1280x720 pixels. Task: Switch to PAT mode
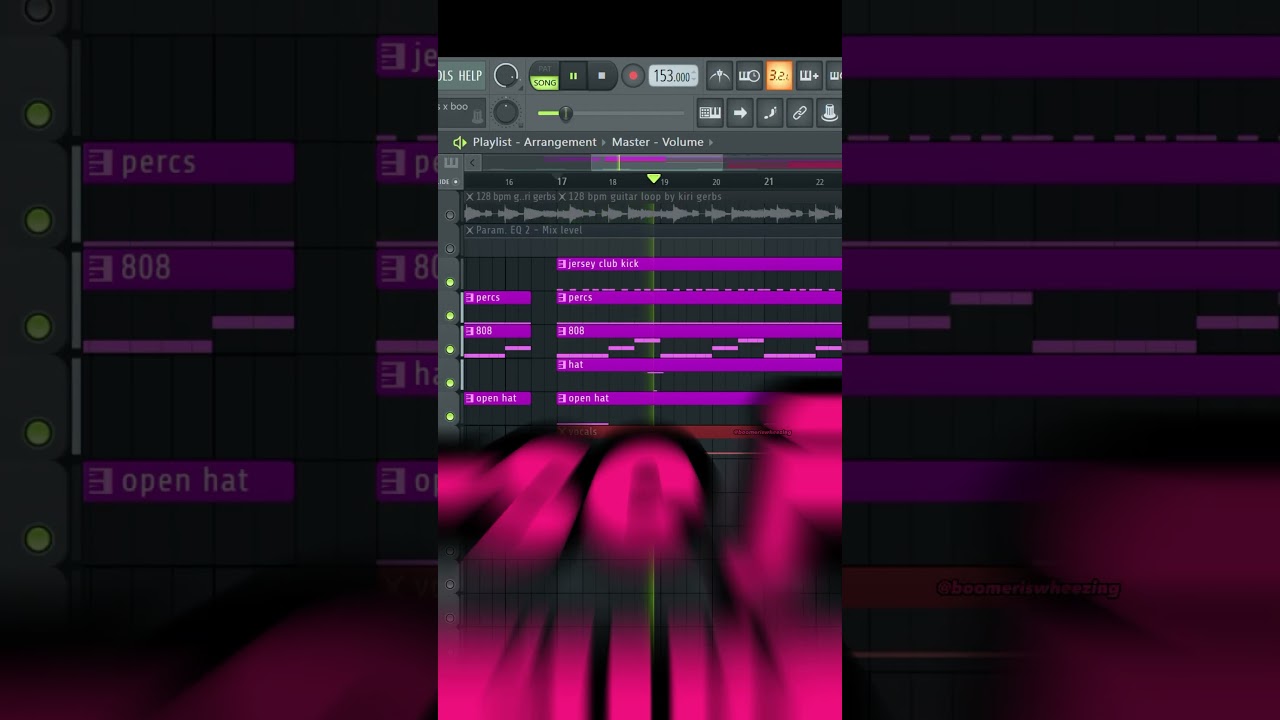click(544, 70)
